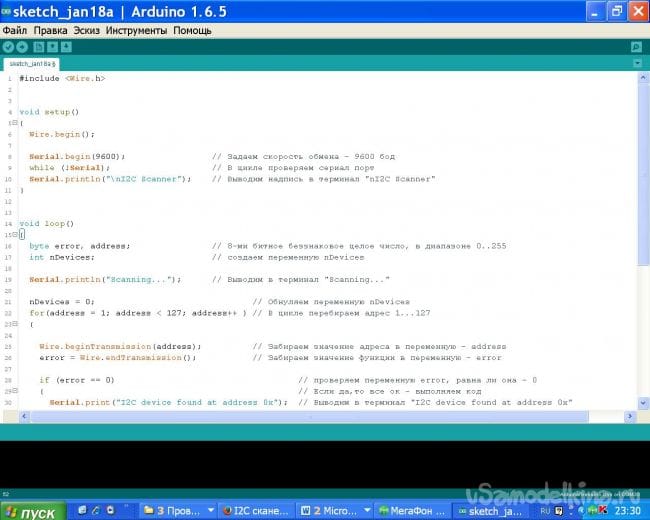Click the Upload arrow icon
Screen dimensions: 650x520
point(20,46)
